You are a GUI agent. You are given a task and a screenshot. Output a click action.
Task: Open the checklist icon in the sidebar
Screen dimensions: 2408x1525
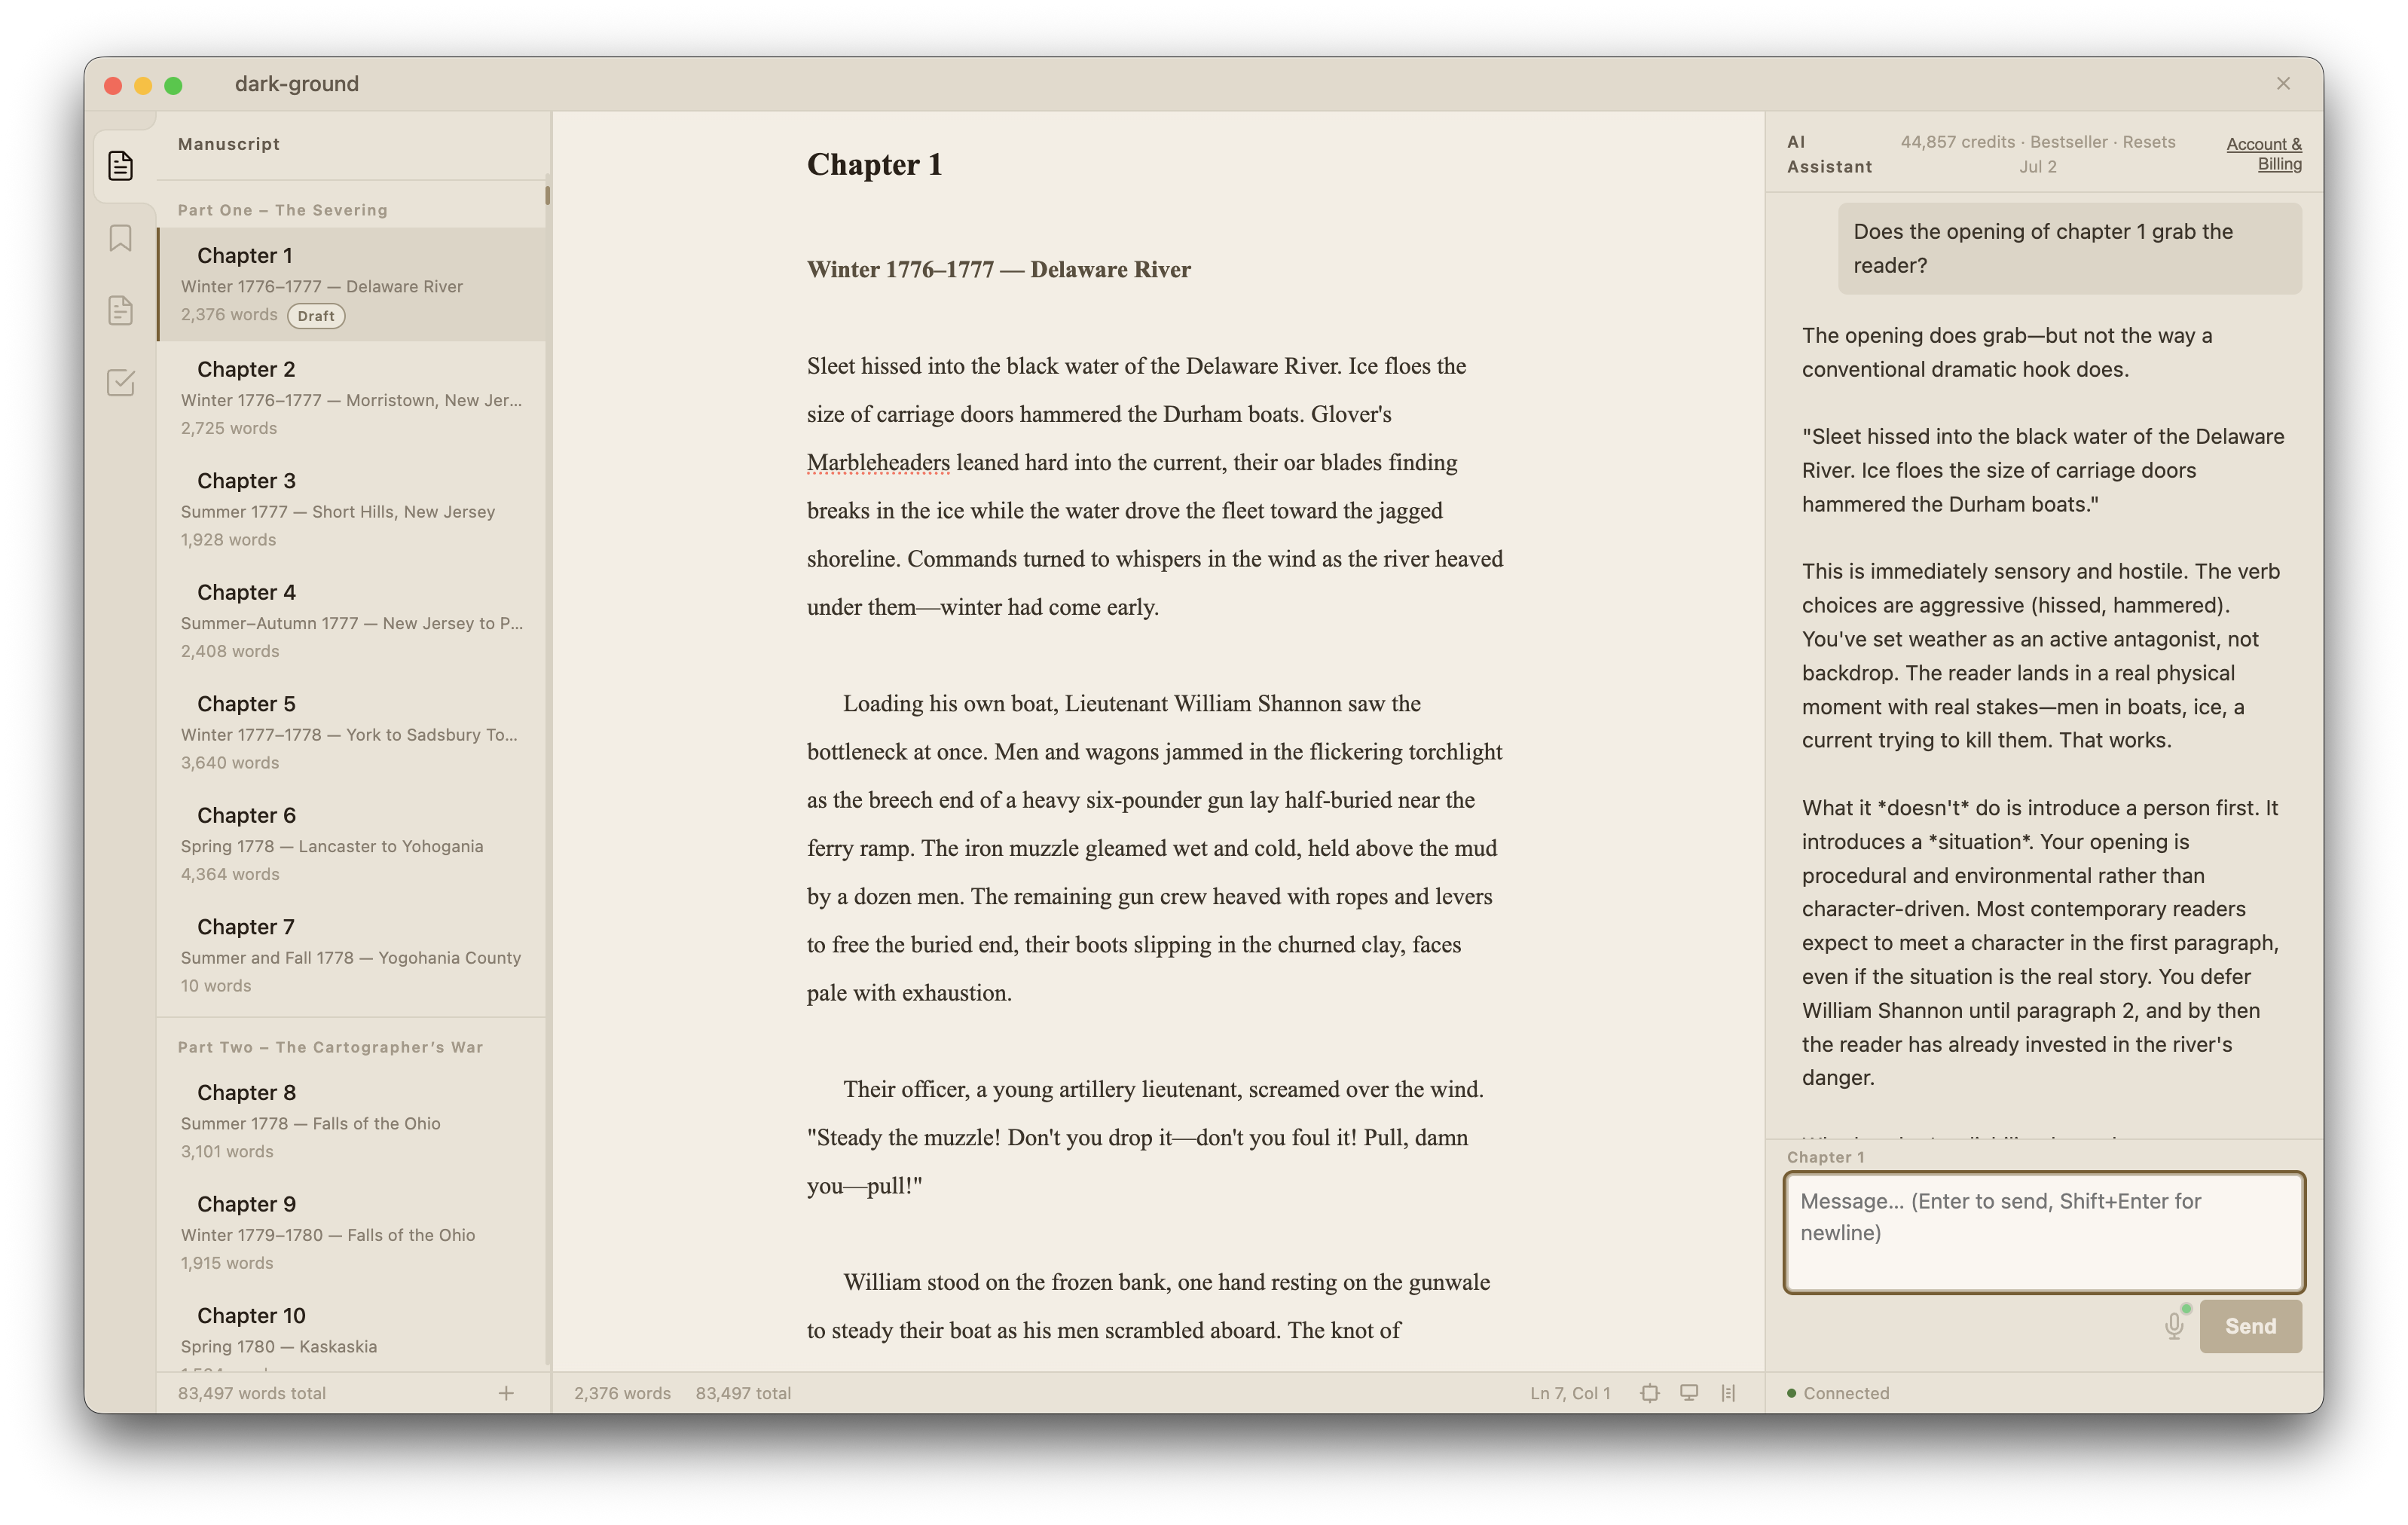[x=120, y=382]
